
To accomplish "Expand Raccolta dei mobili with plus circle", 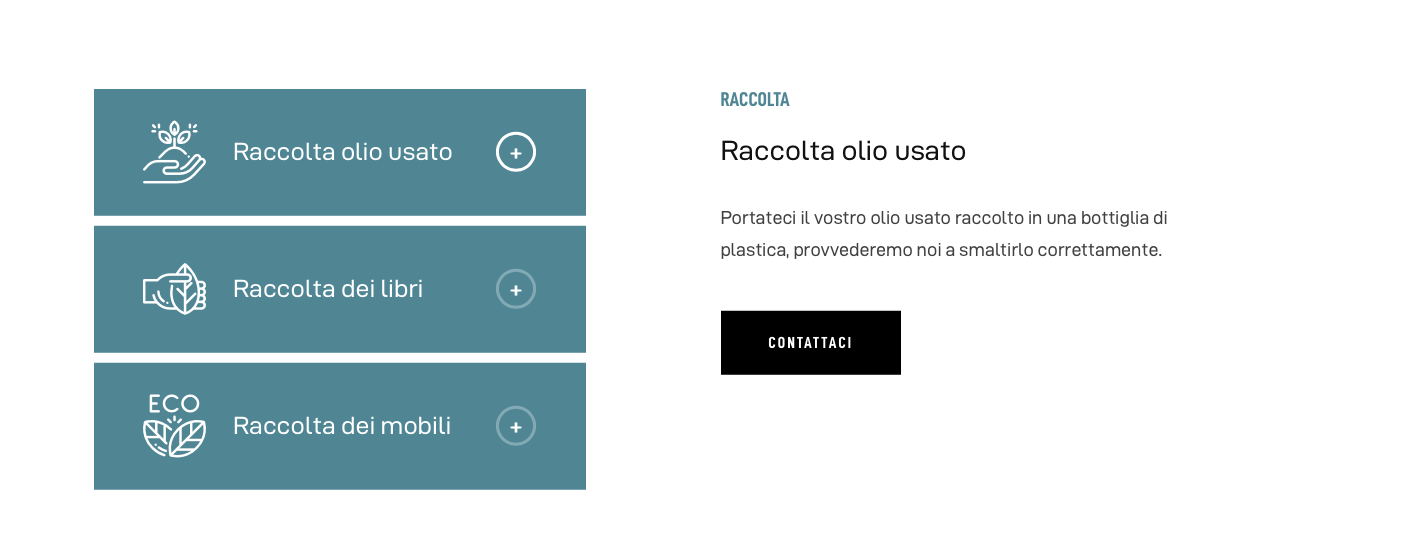I will click(x=516, y=426).
